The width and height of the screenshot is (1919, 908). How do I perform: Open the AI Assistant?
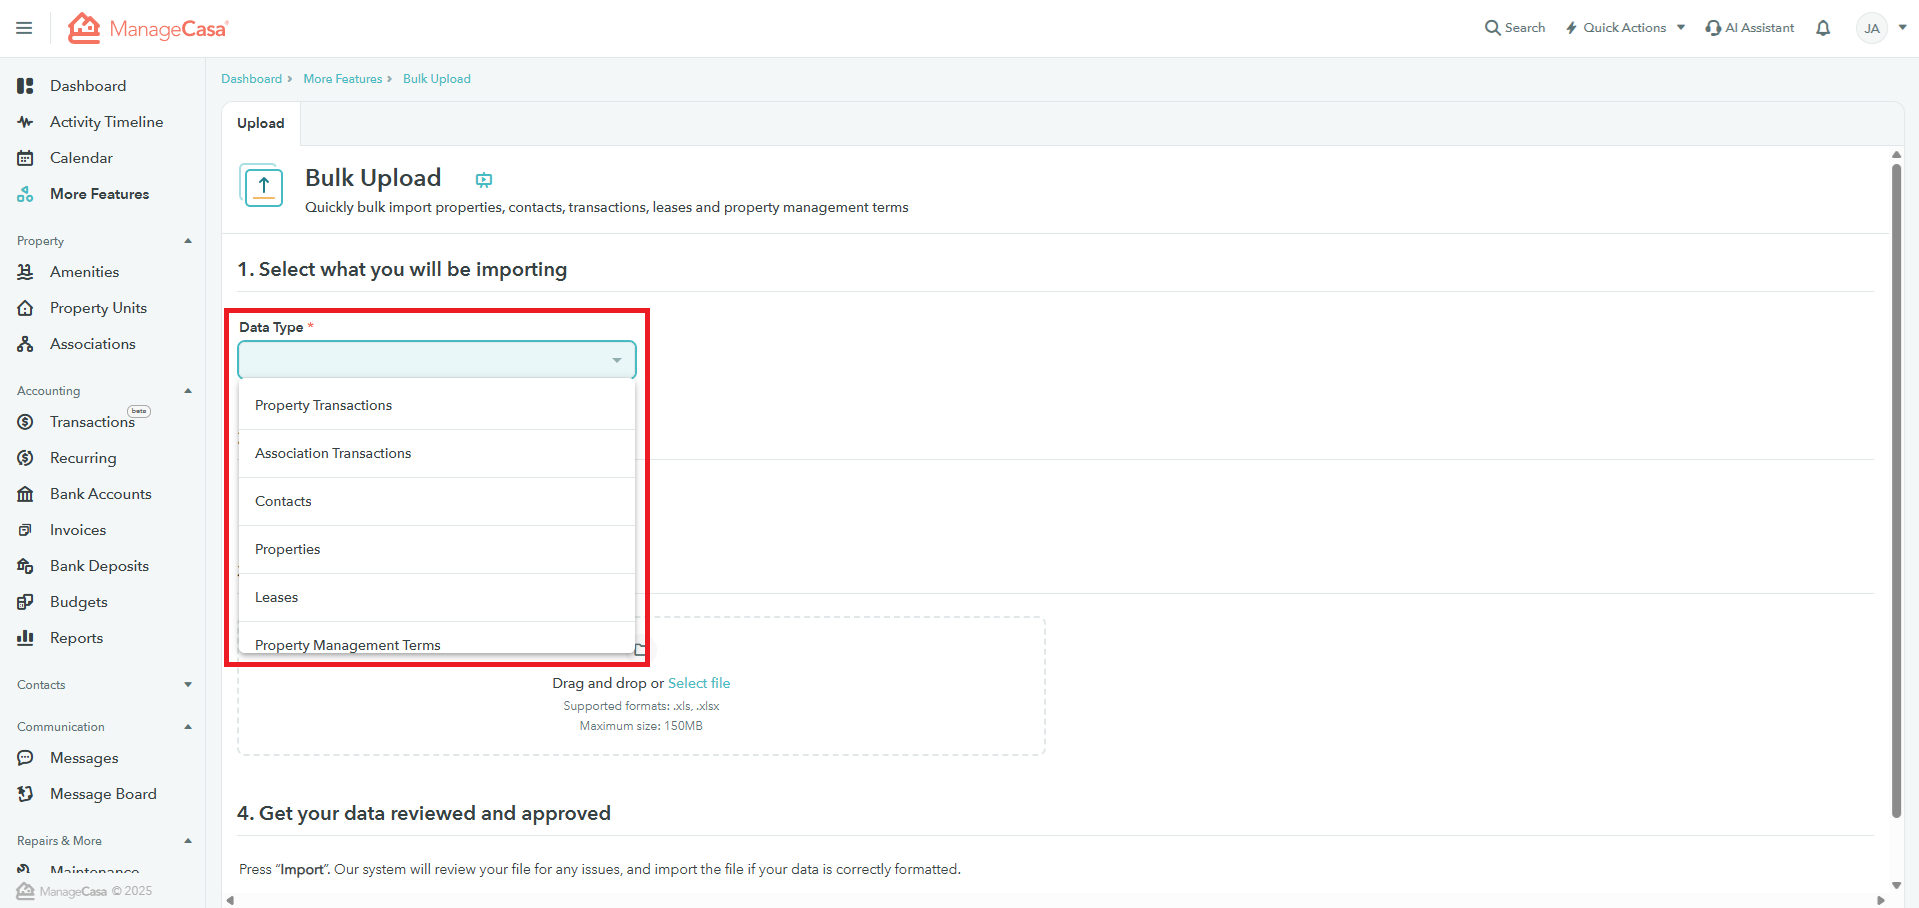pos(1750,28)
